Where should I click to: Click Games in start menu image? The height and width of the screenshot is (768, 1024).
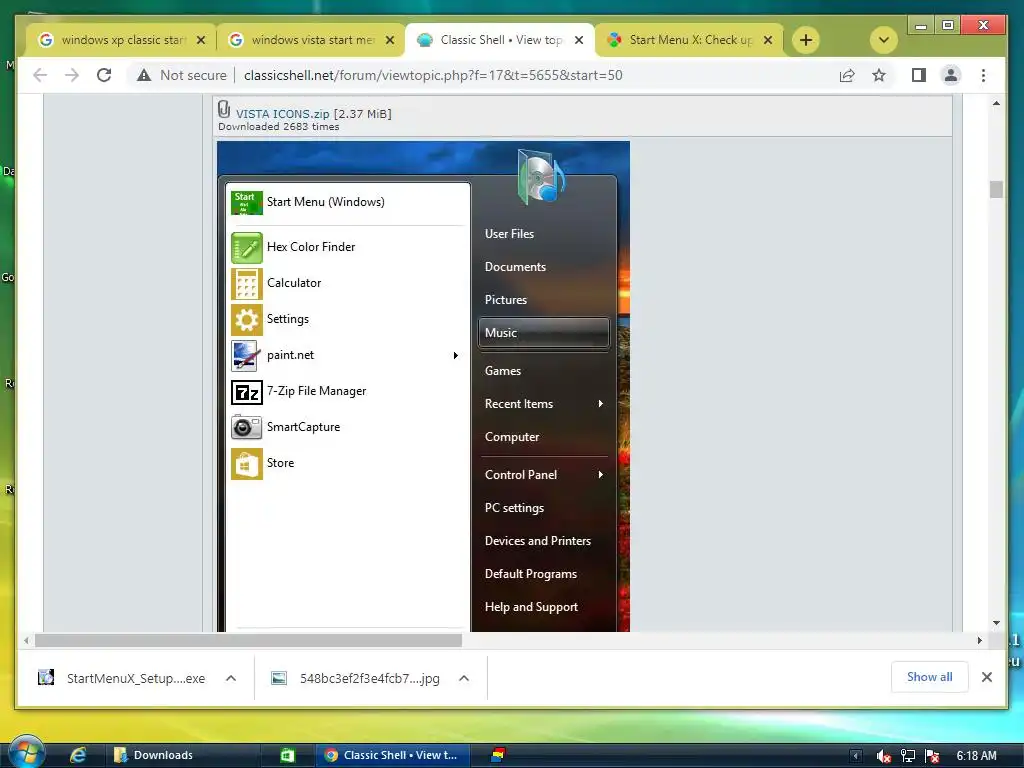(x=503, y=371)
